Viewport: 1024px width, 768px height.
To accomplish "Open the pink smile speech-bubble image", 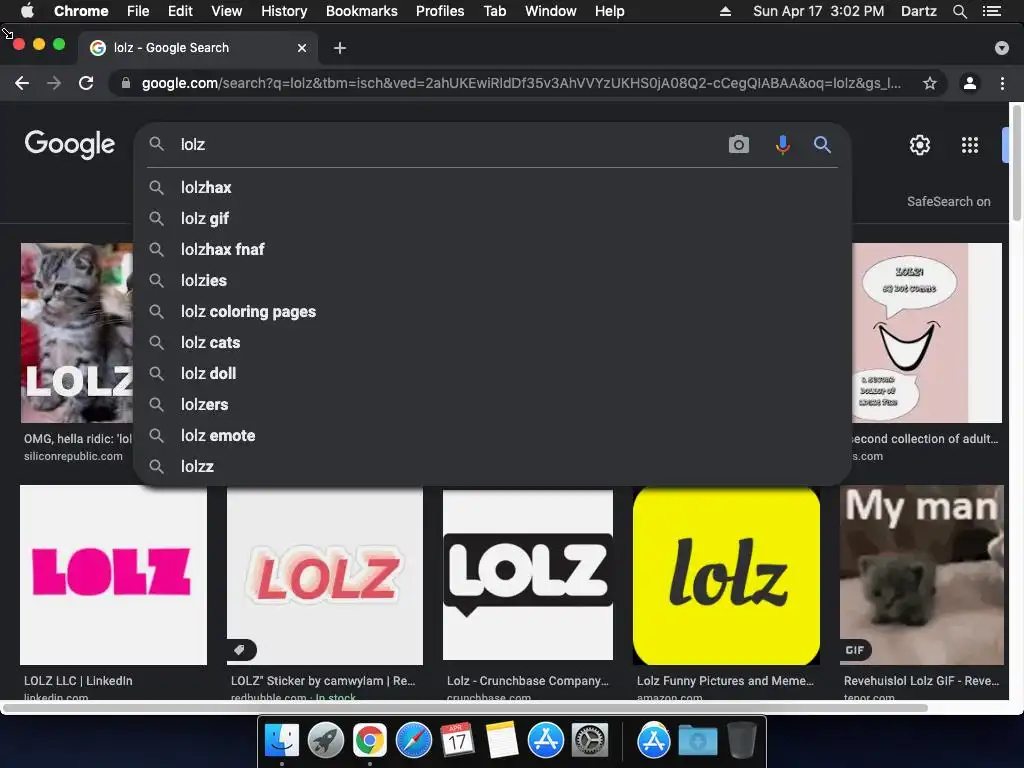I will click(927, 333).
